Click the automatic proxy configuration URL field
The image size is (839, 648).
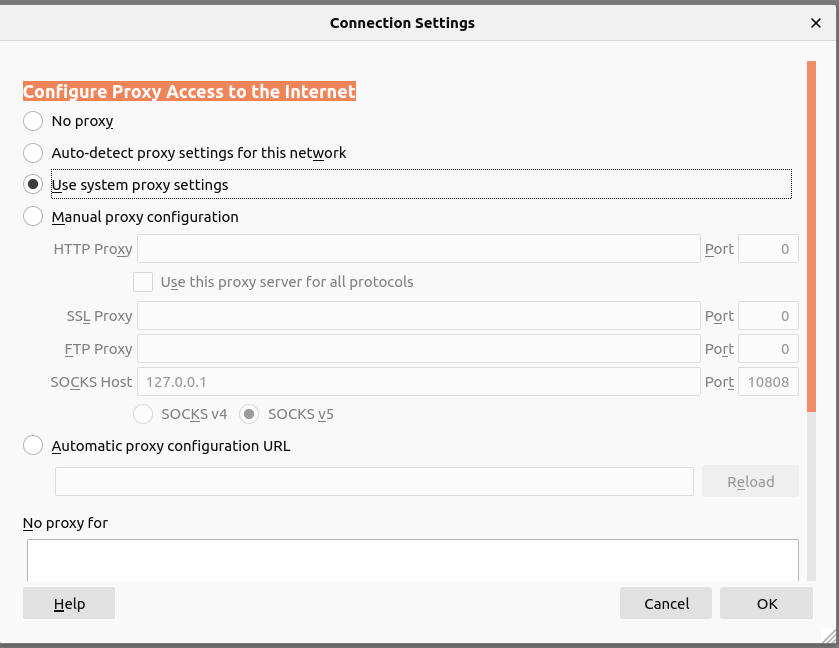coord(374,481)
